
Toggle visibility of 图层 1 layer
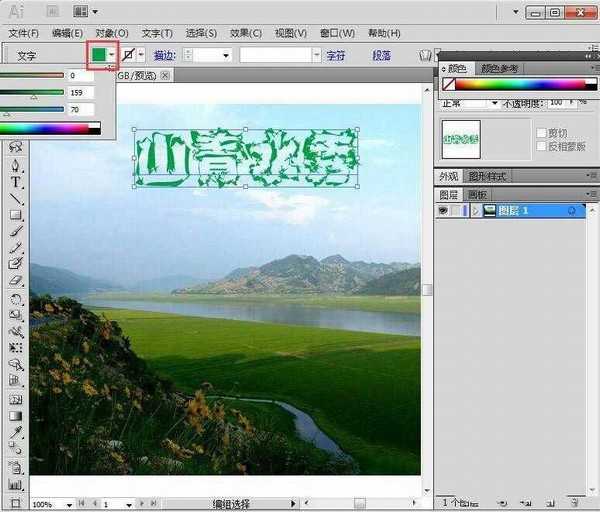tap(442, 211)
